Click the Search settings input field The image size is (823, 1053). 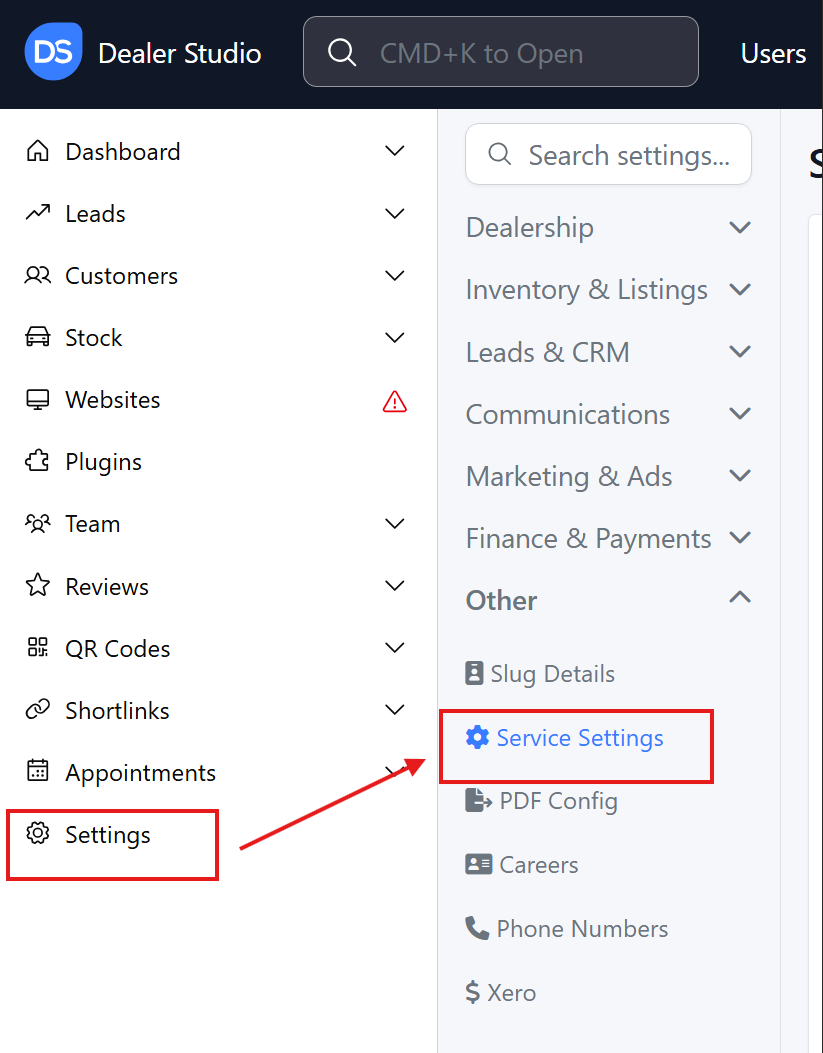pyautogui.click(x=628, y=156)
